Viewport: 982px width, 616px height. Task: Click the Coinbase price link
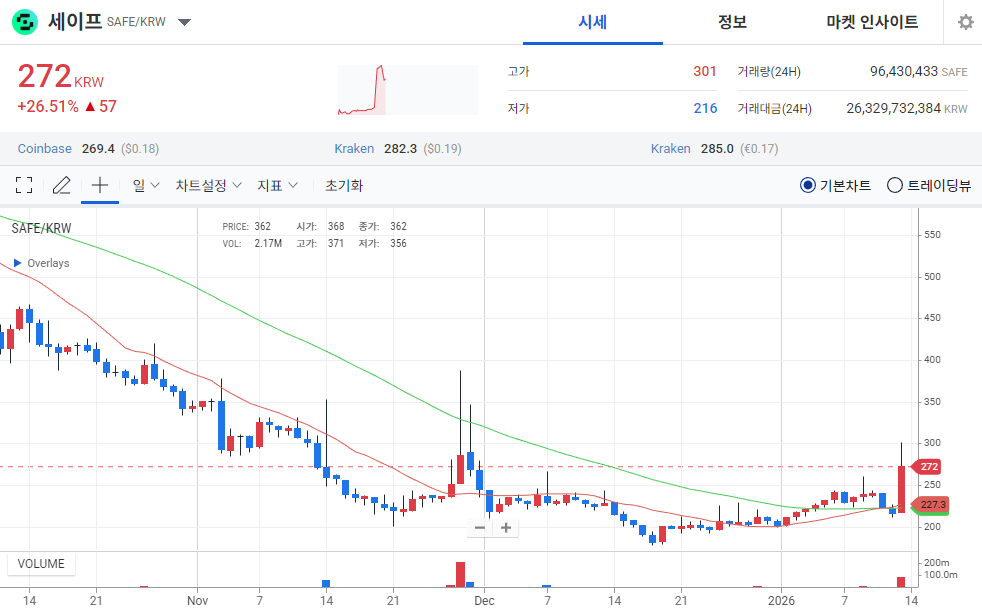pyautogui.click(x=44, y=148)
